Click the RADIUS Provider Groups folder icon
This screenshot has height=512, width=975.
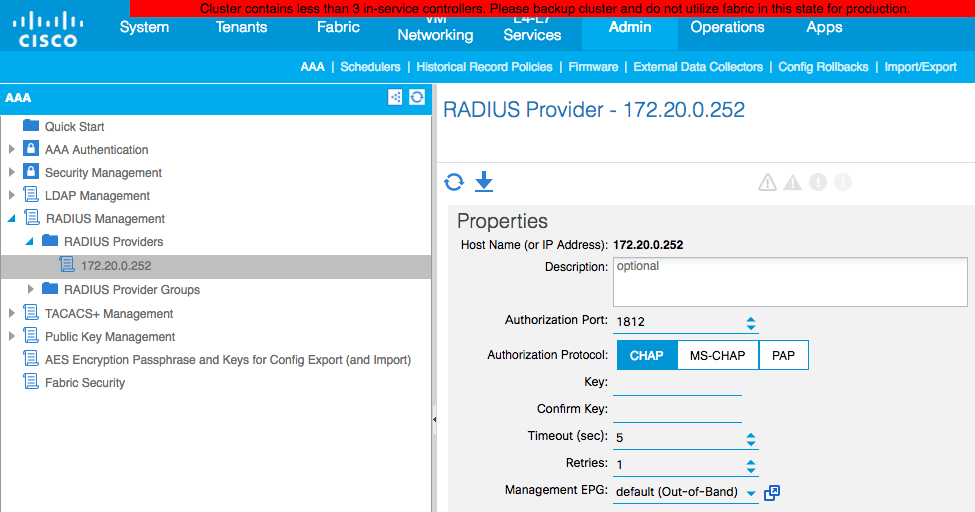(x=50, y=289)
